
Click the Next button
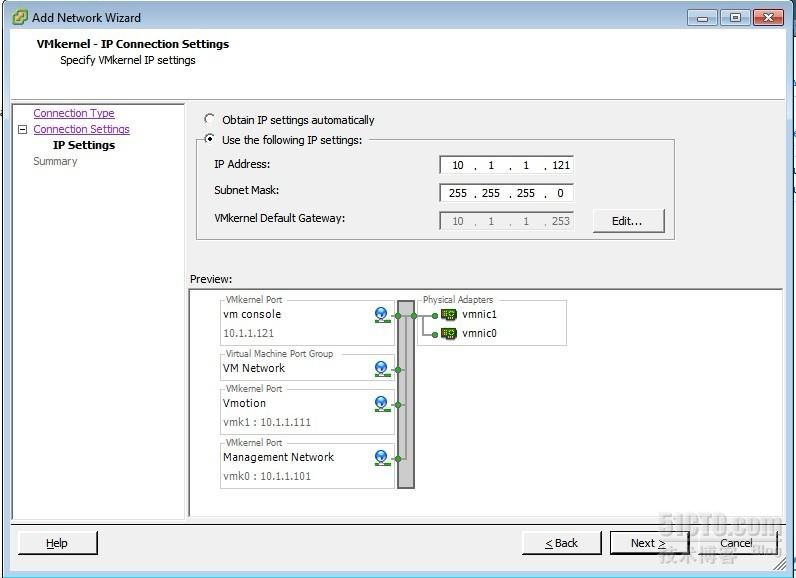pyautogui.click(x=649, y=543)
